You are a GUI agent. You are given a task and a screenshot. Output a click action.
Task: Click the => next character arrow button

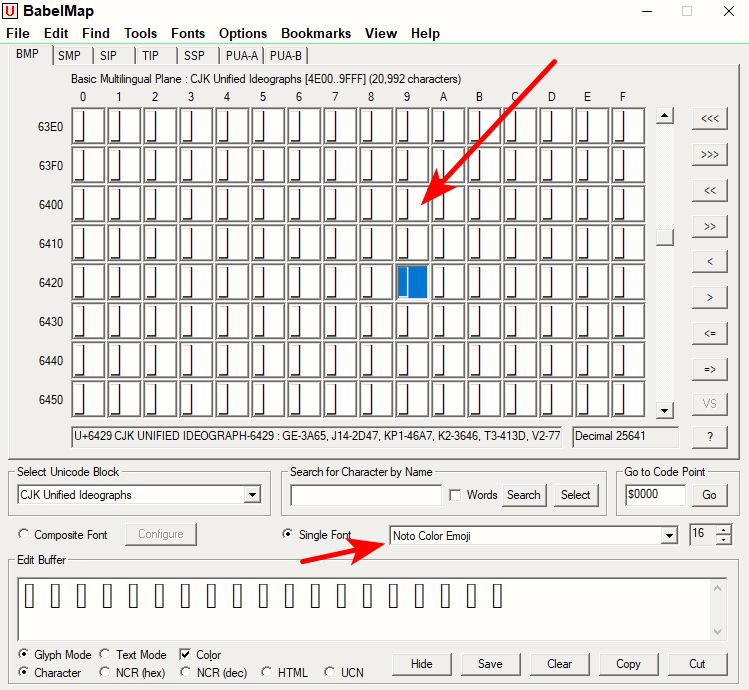click(709, 369)
